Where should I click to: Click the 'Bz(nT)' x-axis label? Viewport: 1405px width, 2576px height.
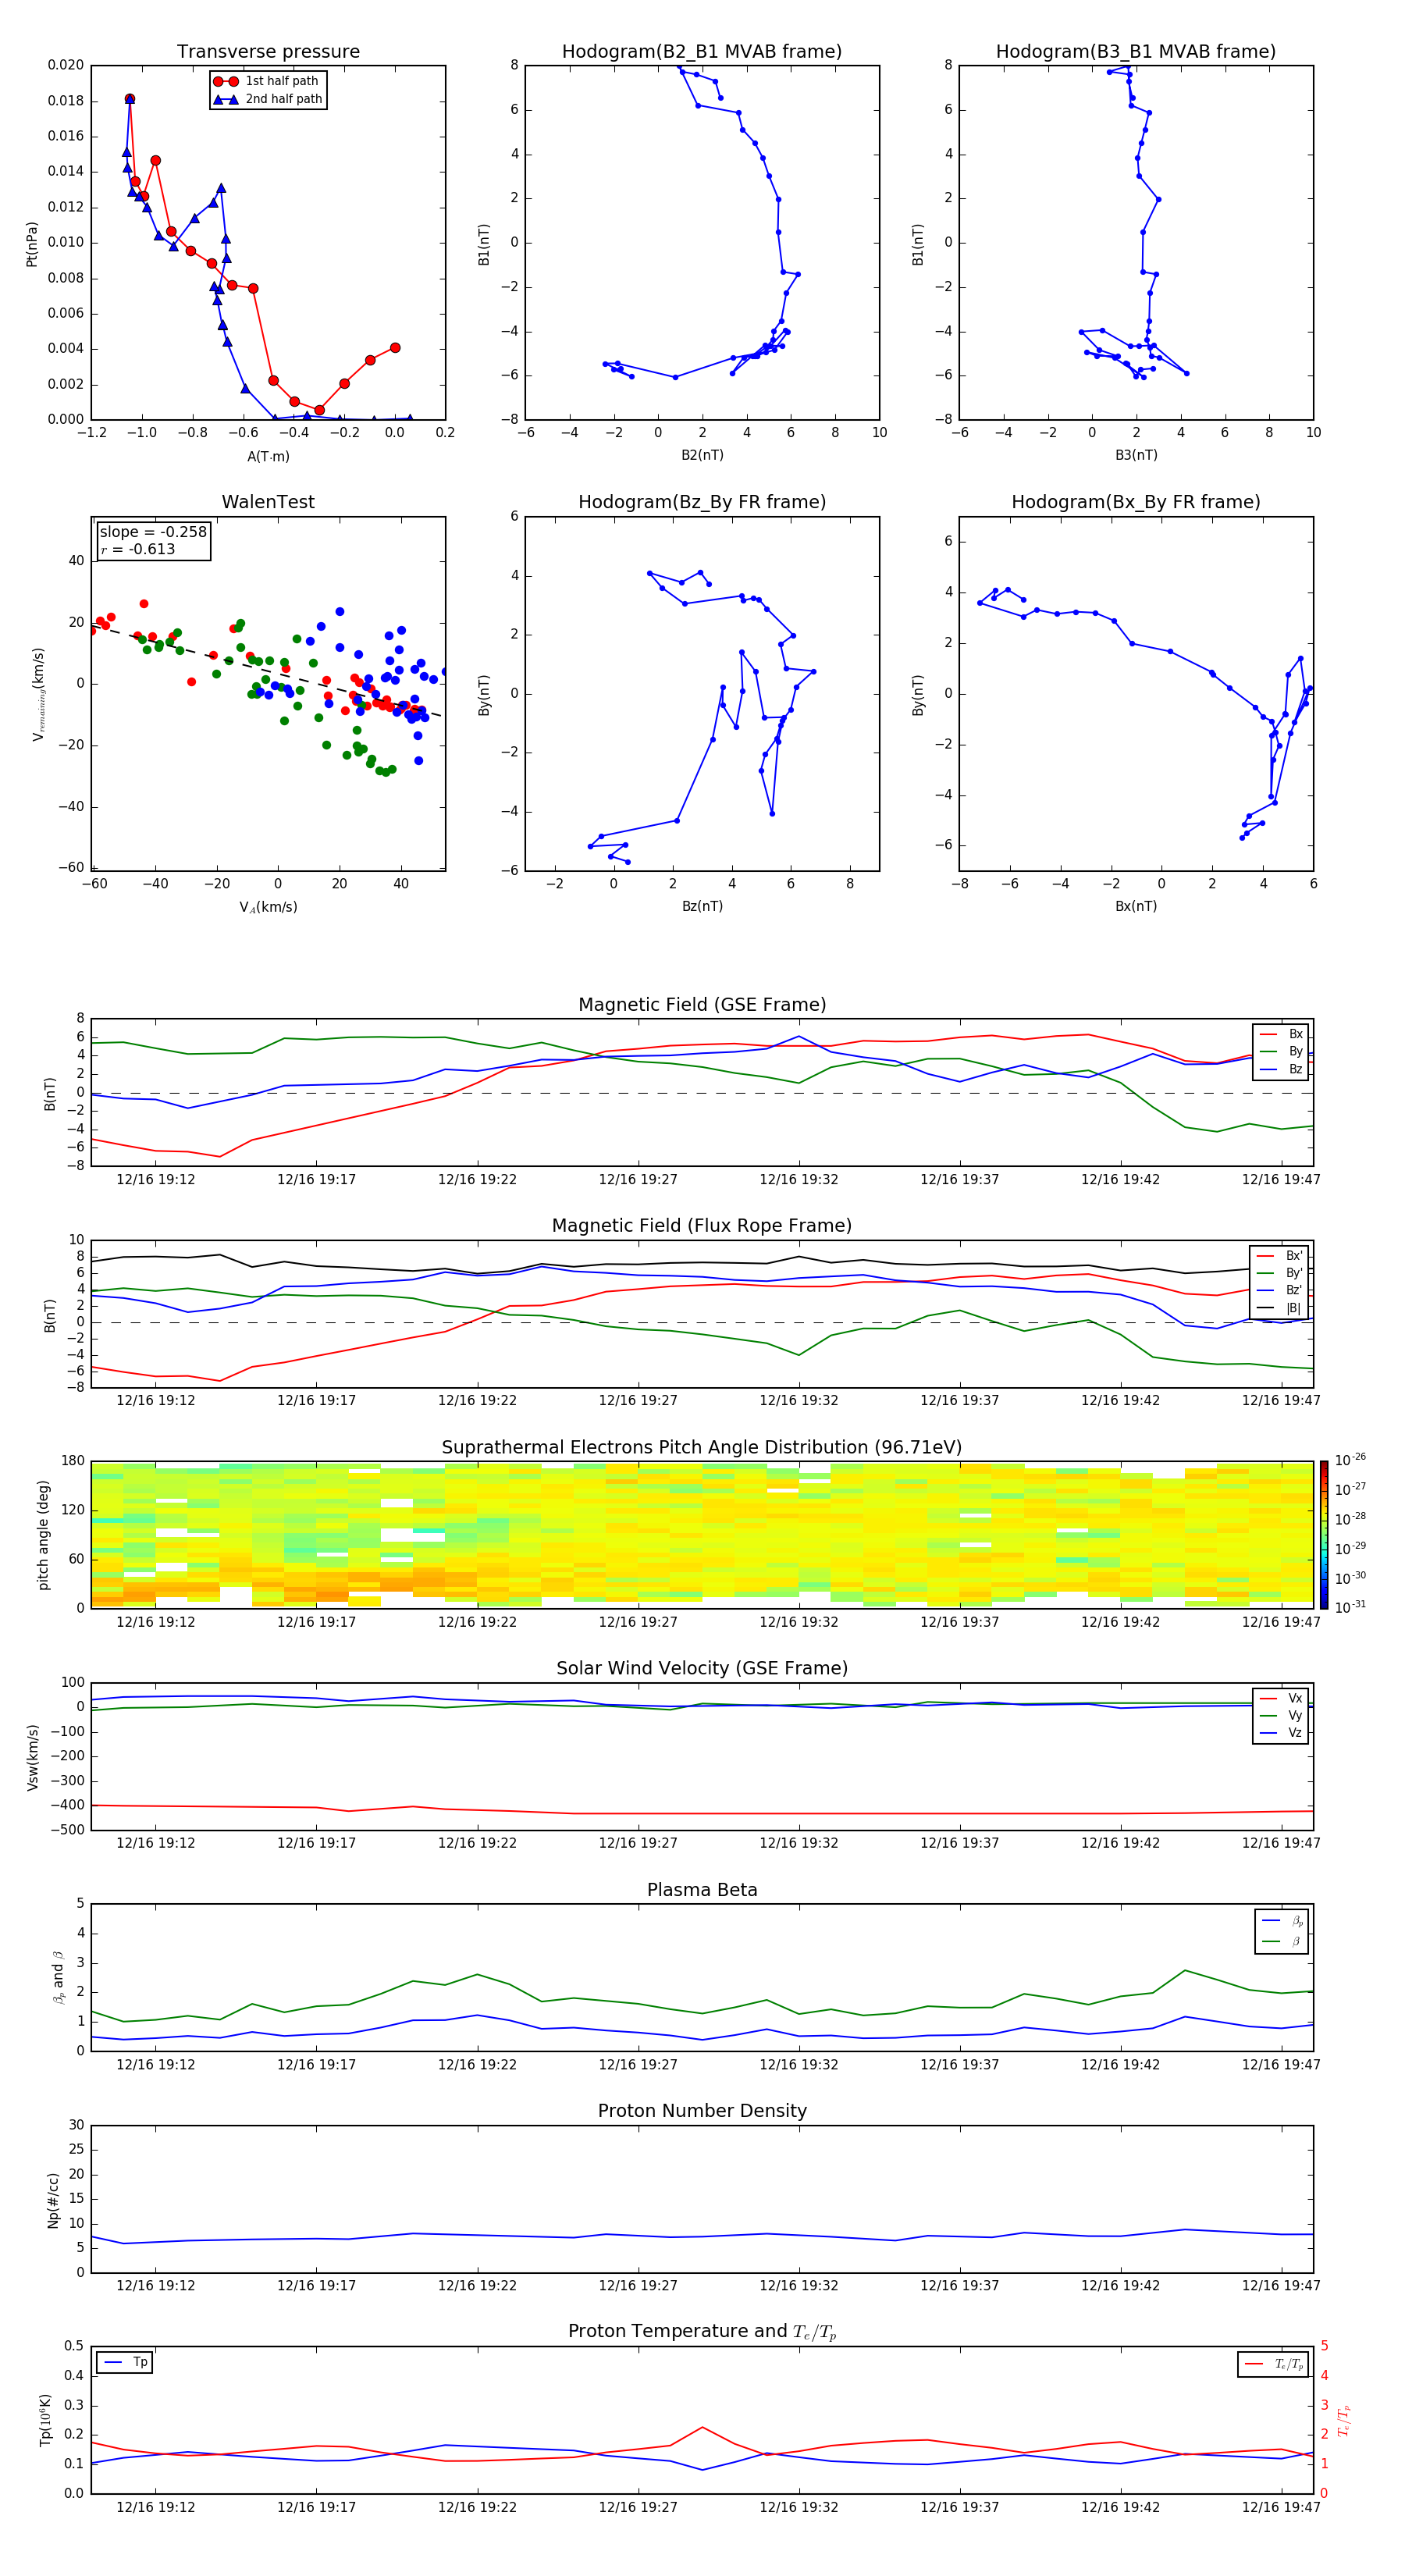pos(702,906)
